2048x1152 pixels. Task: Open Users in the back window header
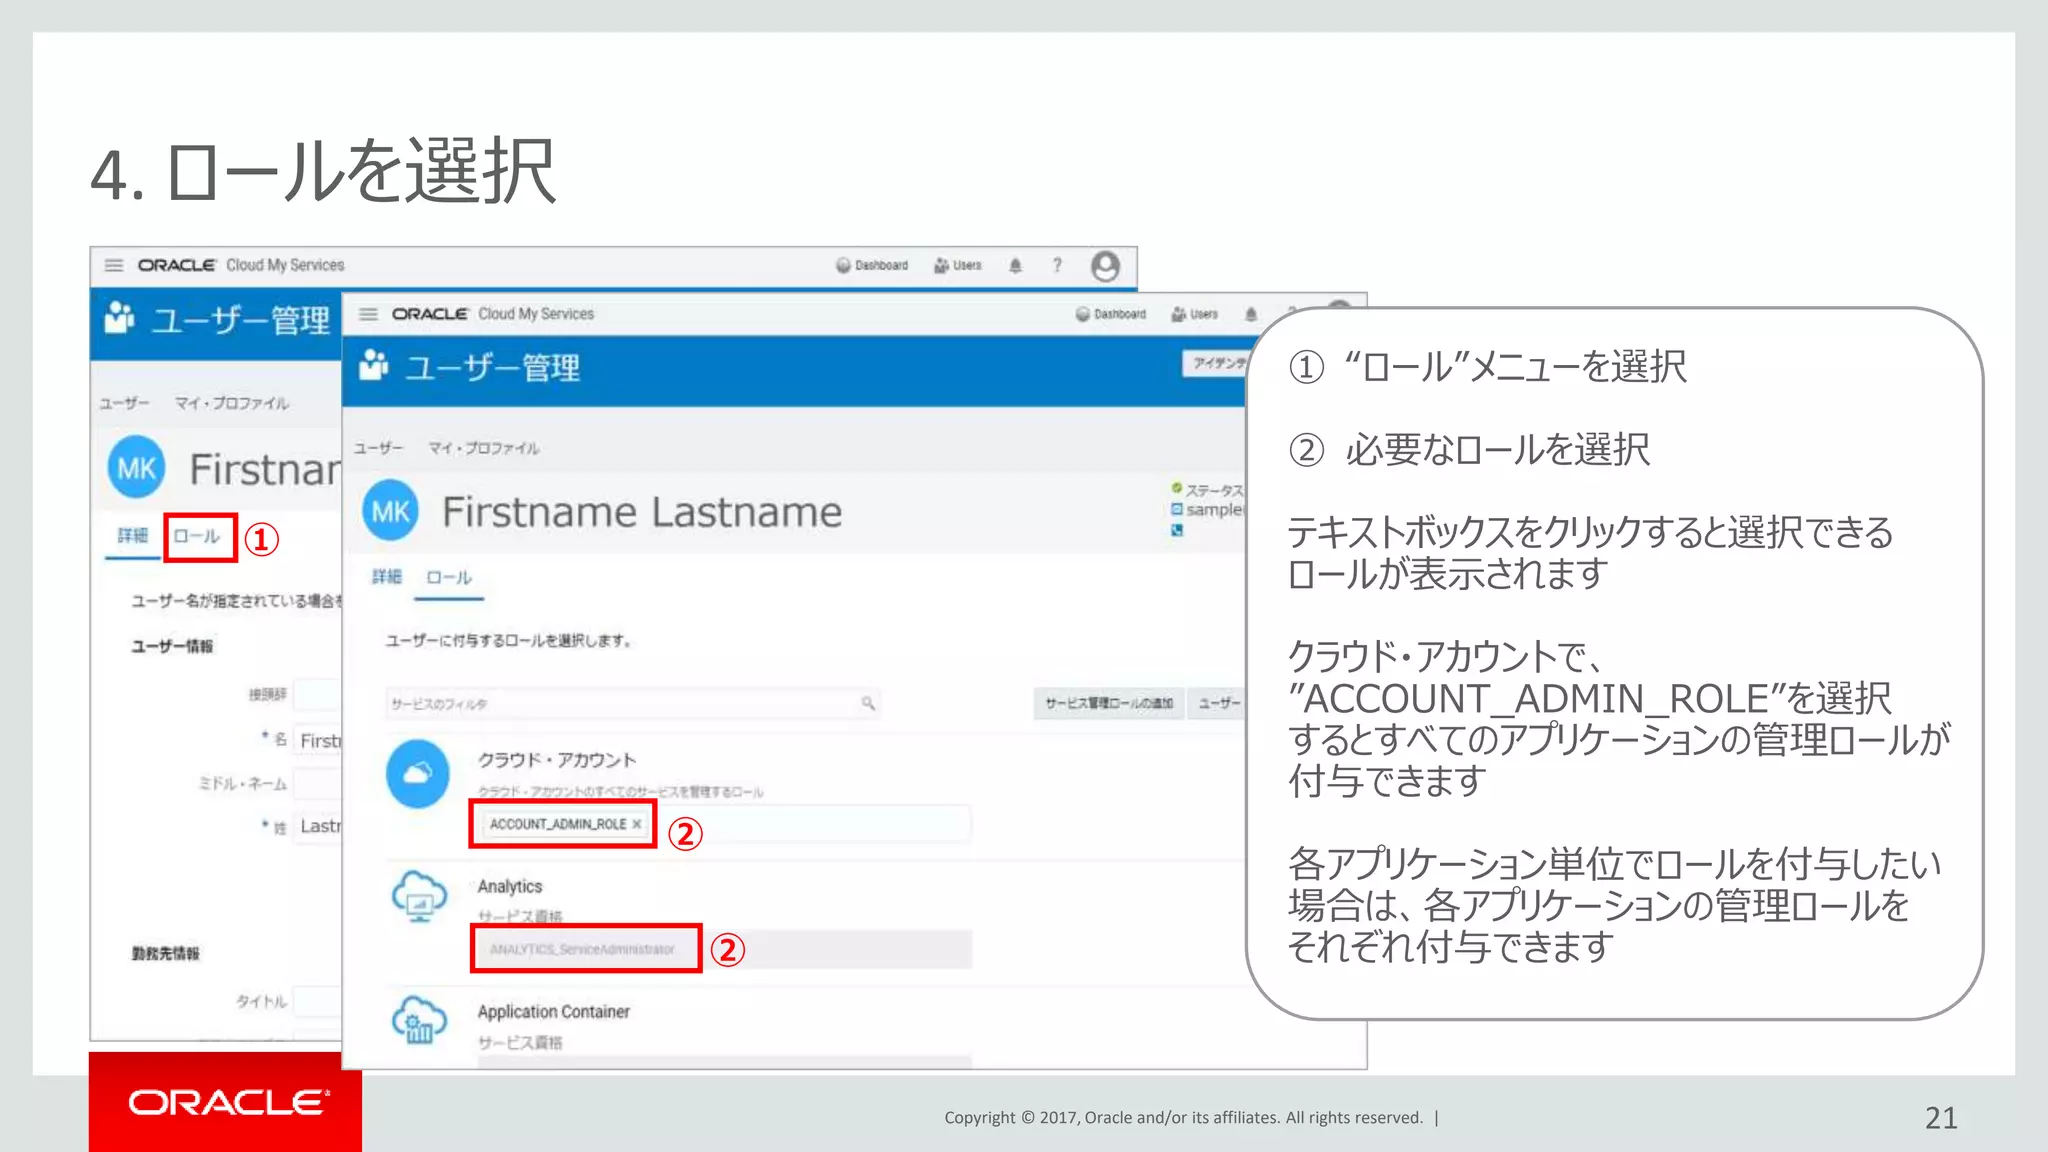coord(958,265)
